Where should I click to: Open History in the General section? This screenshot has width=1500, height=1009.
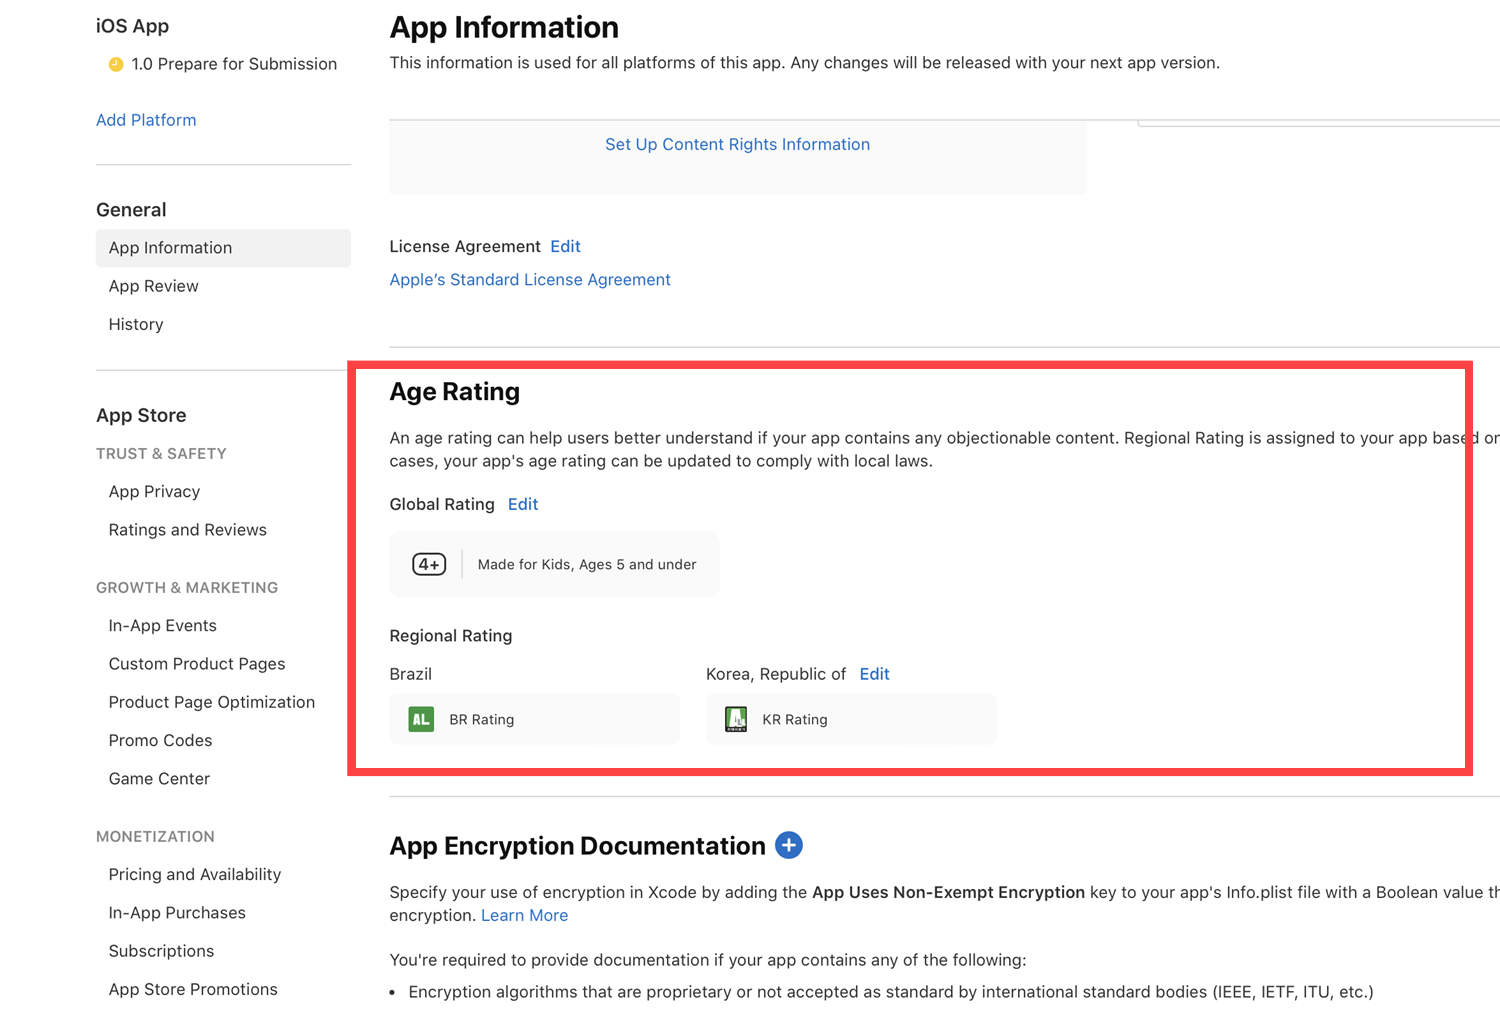tap(136, 324)
